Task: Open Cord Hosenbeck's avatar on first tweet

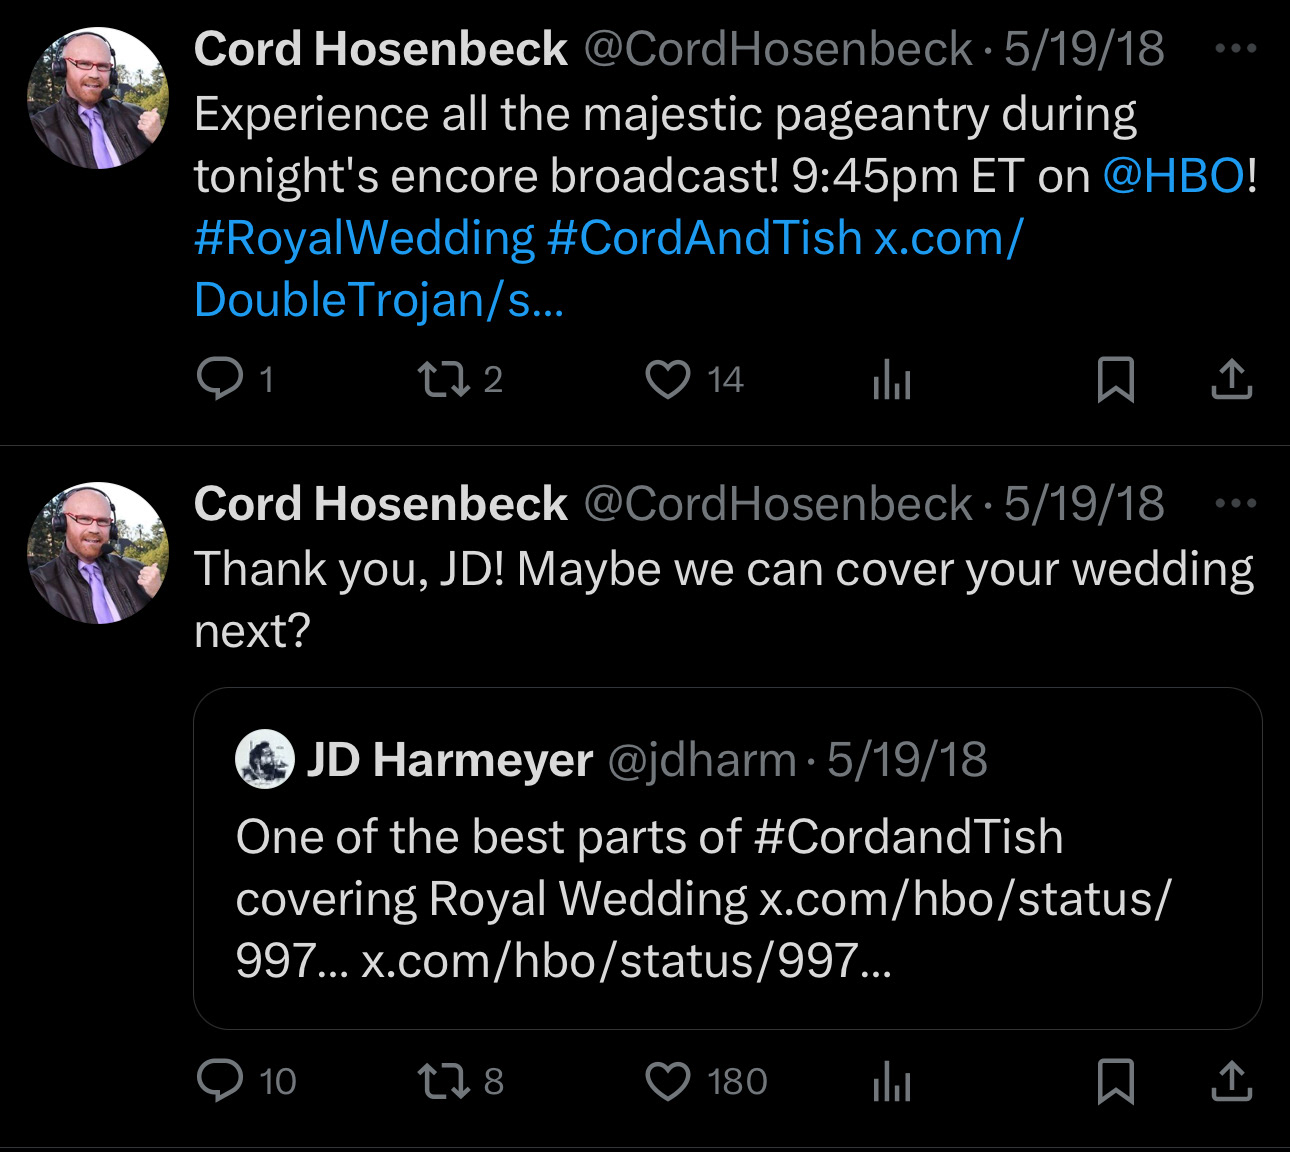Action: 98,98
